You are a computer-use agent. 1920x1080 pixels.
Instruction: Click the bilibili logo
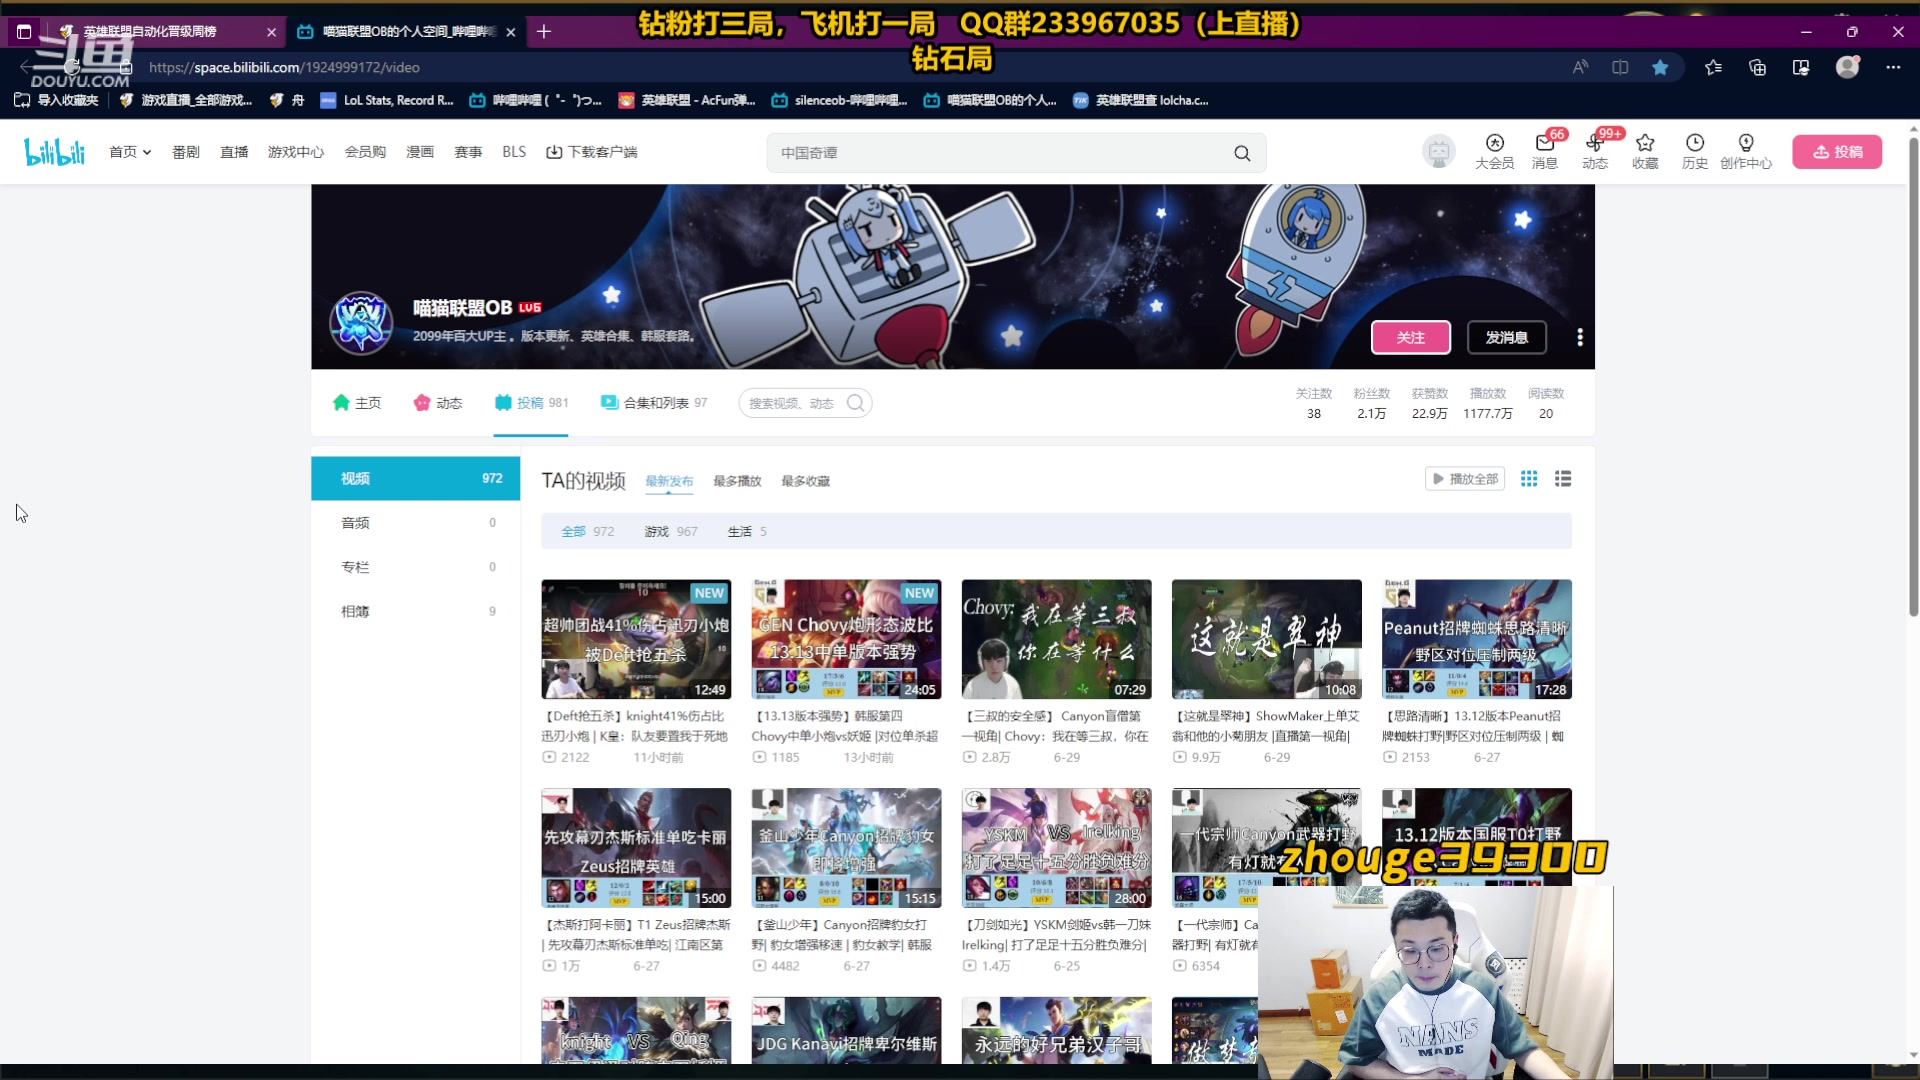pos(54,152)
